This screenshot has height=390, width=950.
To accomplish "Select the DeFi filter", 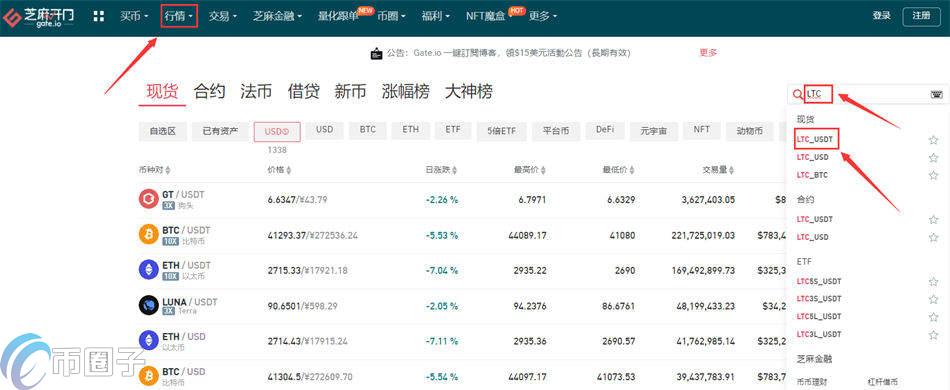I will pyautogui.click(x=605, y=130).
